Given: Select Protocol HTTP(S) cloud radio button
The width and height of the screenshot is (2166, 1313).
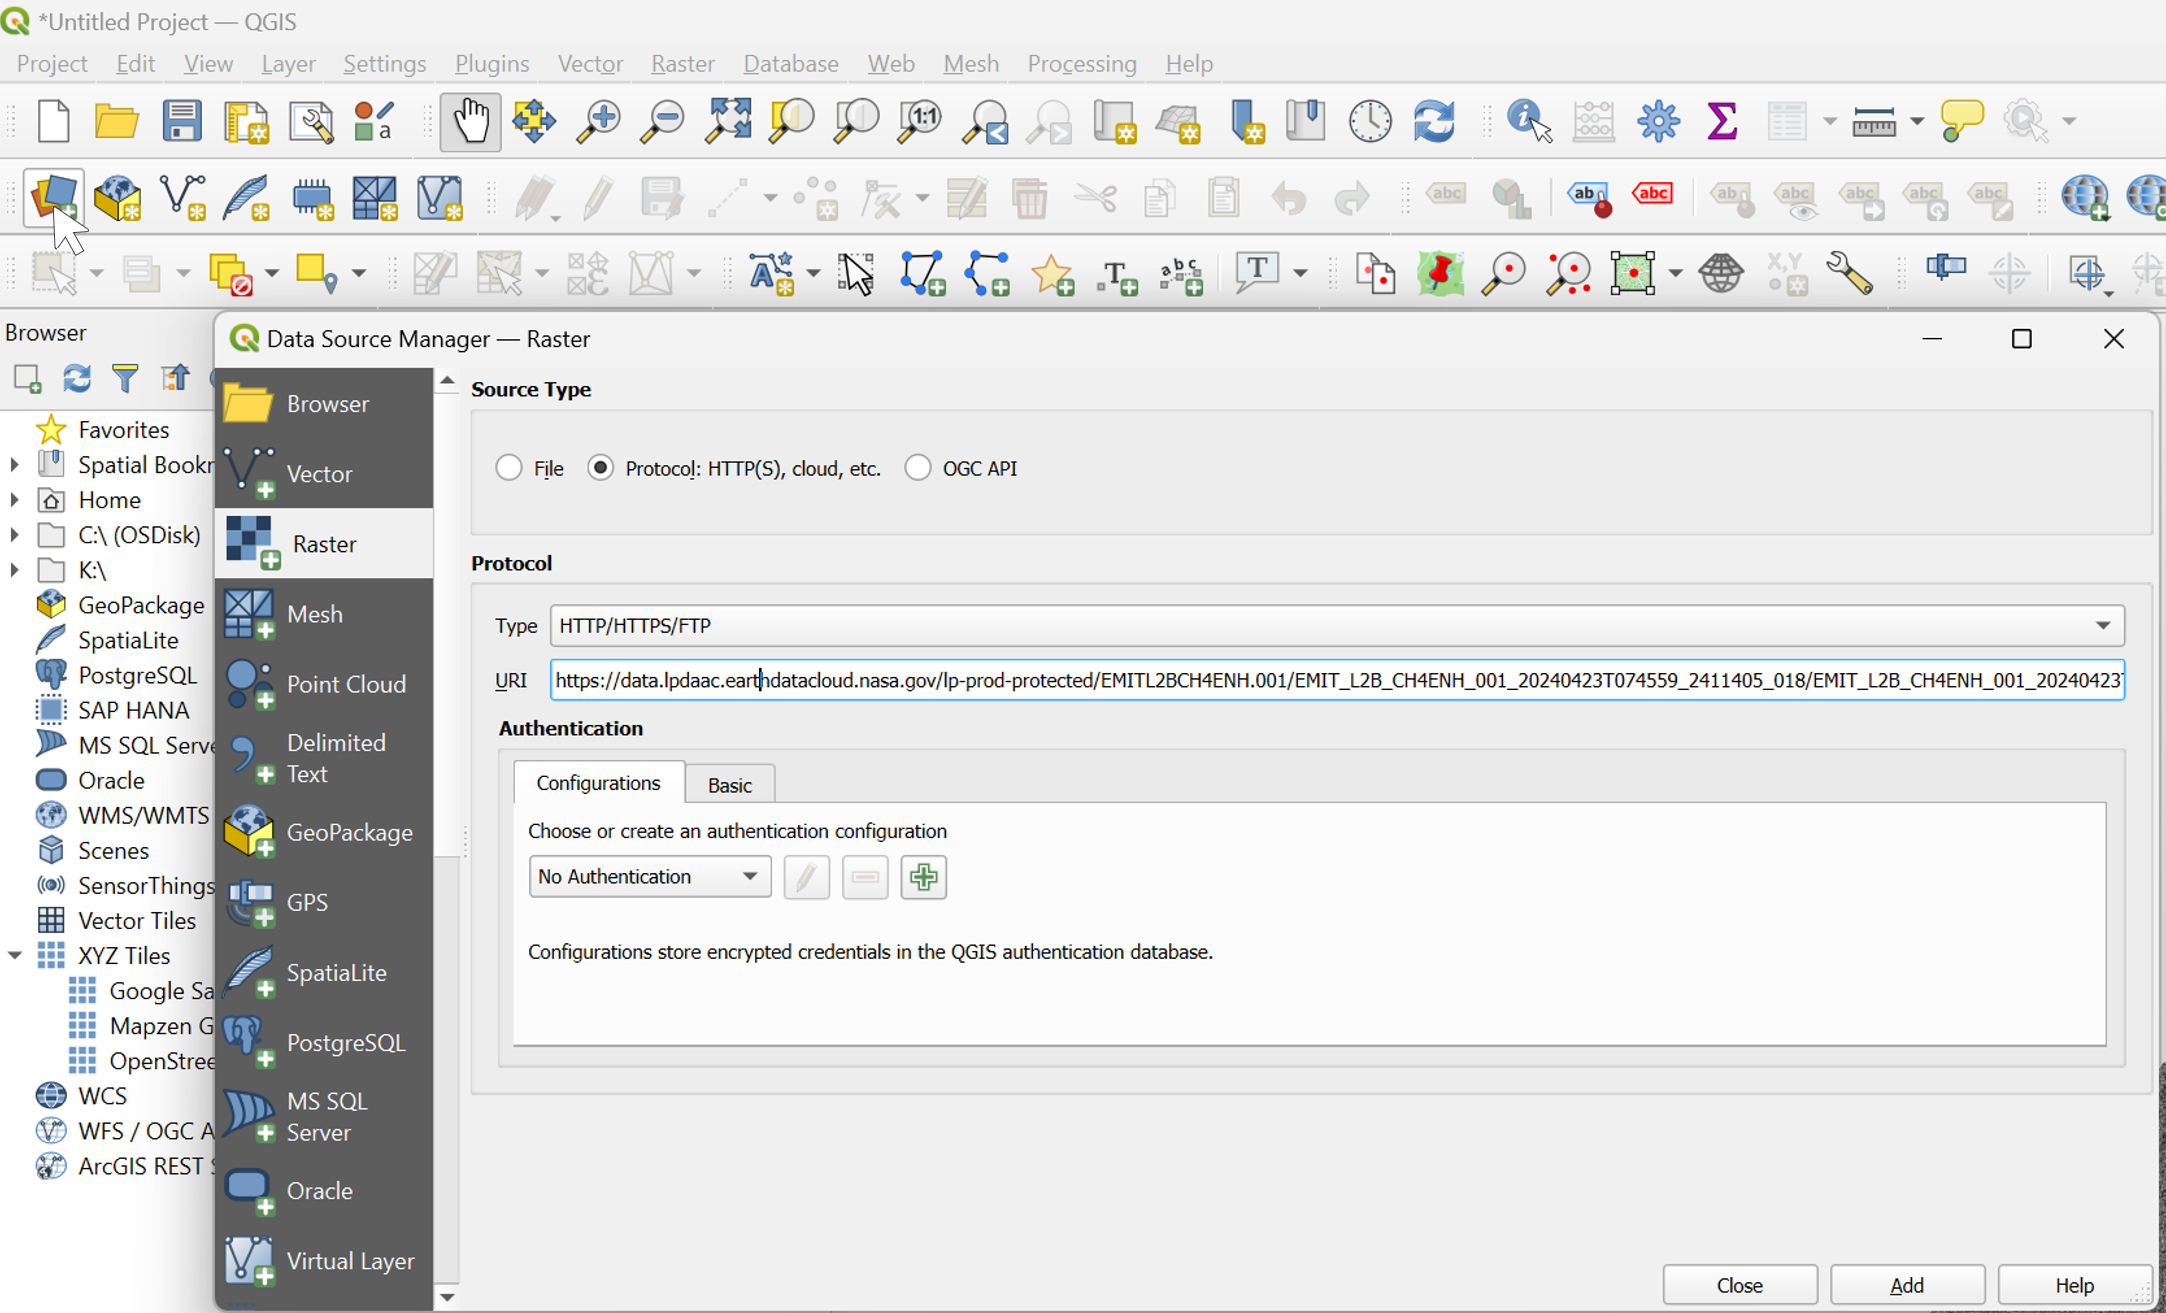Looking at the screenshot, I should pyautogui.click(x=600, y=468).
